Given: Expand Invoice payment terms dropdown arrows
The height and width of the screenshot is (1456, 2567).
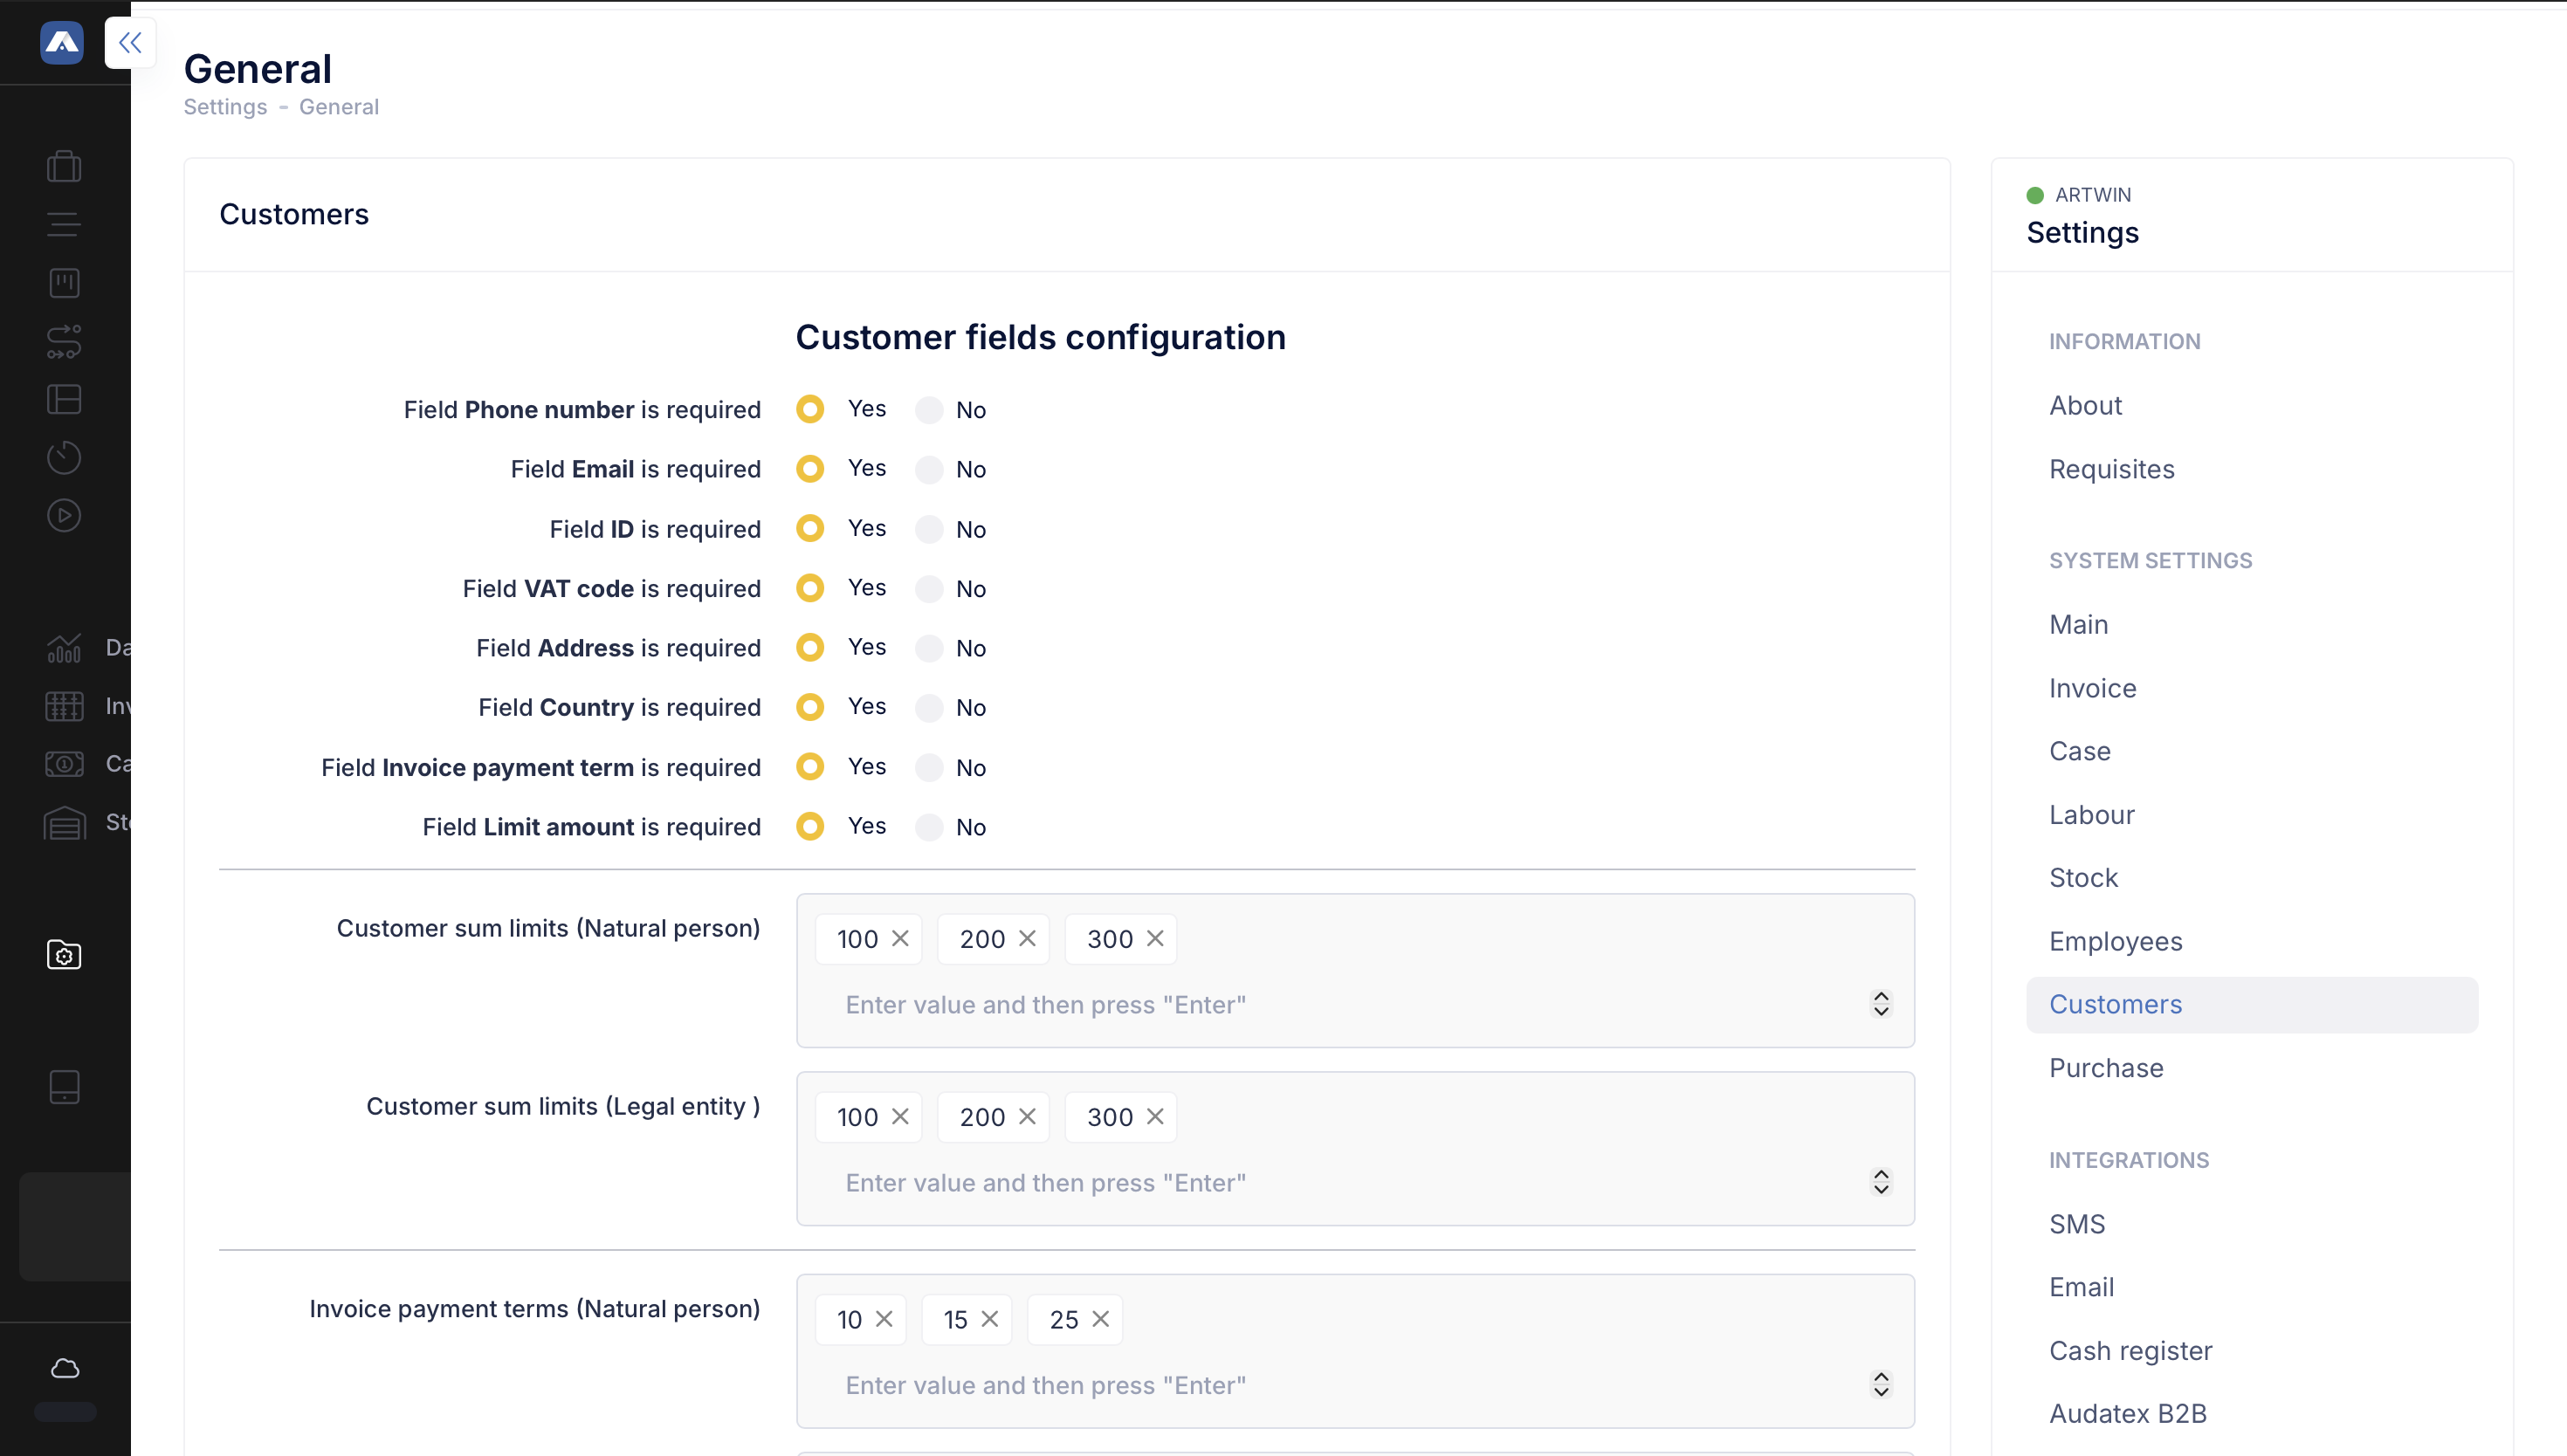Looking at the screenshot, I should (x=1881, y=1384).
